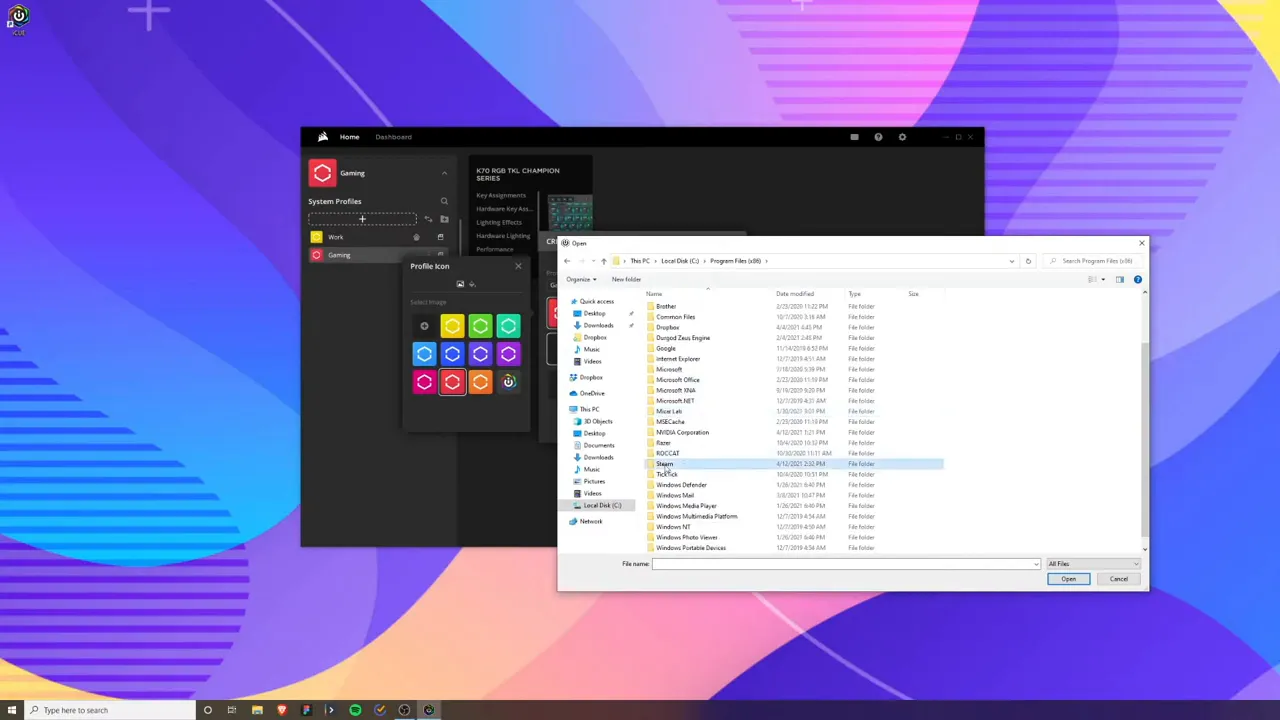Click the Open button in the file dialog
Image resolution: width=1280 pixels, height=720 pixels.
coord(1068,579)
